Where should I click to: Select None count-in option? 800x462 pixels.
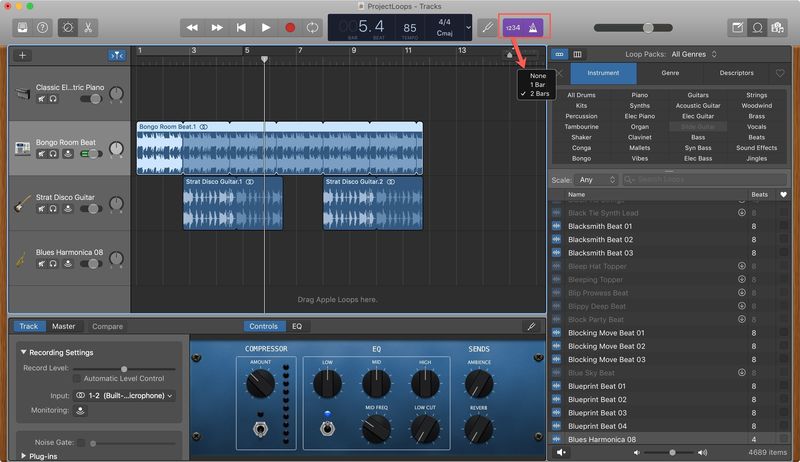[x=538, y=75]
